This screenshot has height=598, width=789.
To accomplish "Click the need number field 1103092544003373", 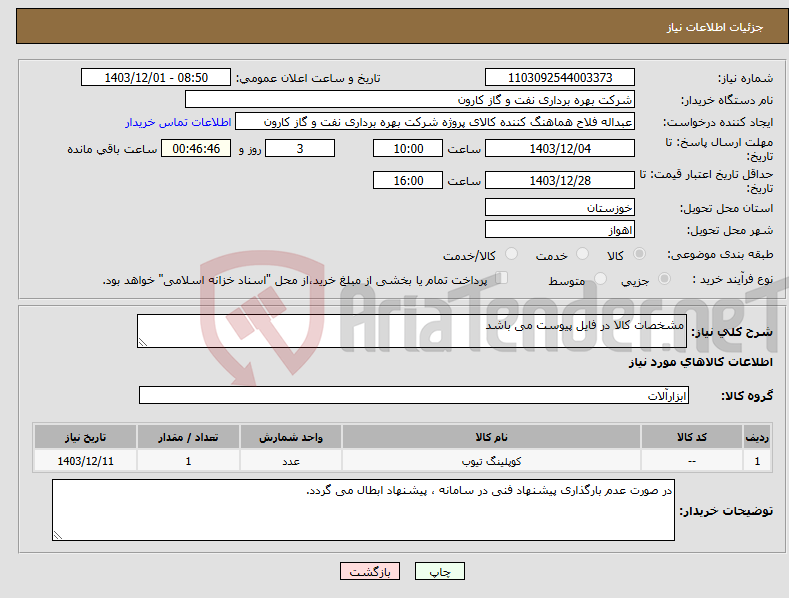I will [560, 78].
